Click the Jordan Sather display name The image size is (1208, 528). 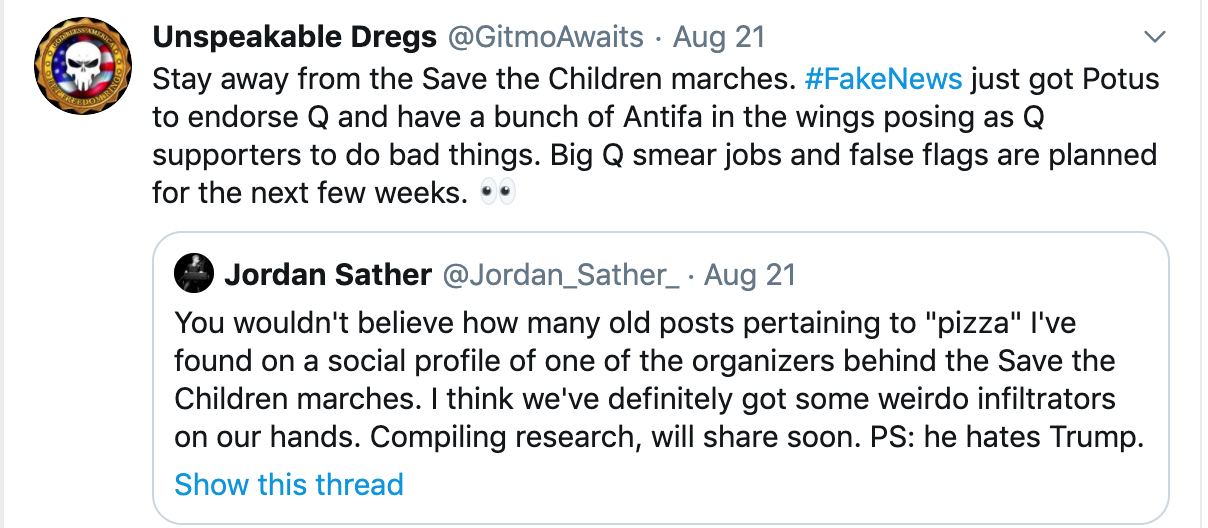coord(328,274)
